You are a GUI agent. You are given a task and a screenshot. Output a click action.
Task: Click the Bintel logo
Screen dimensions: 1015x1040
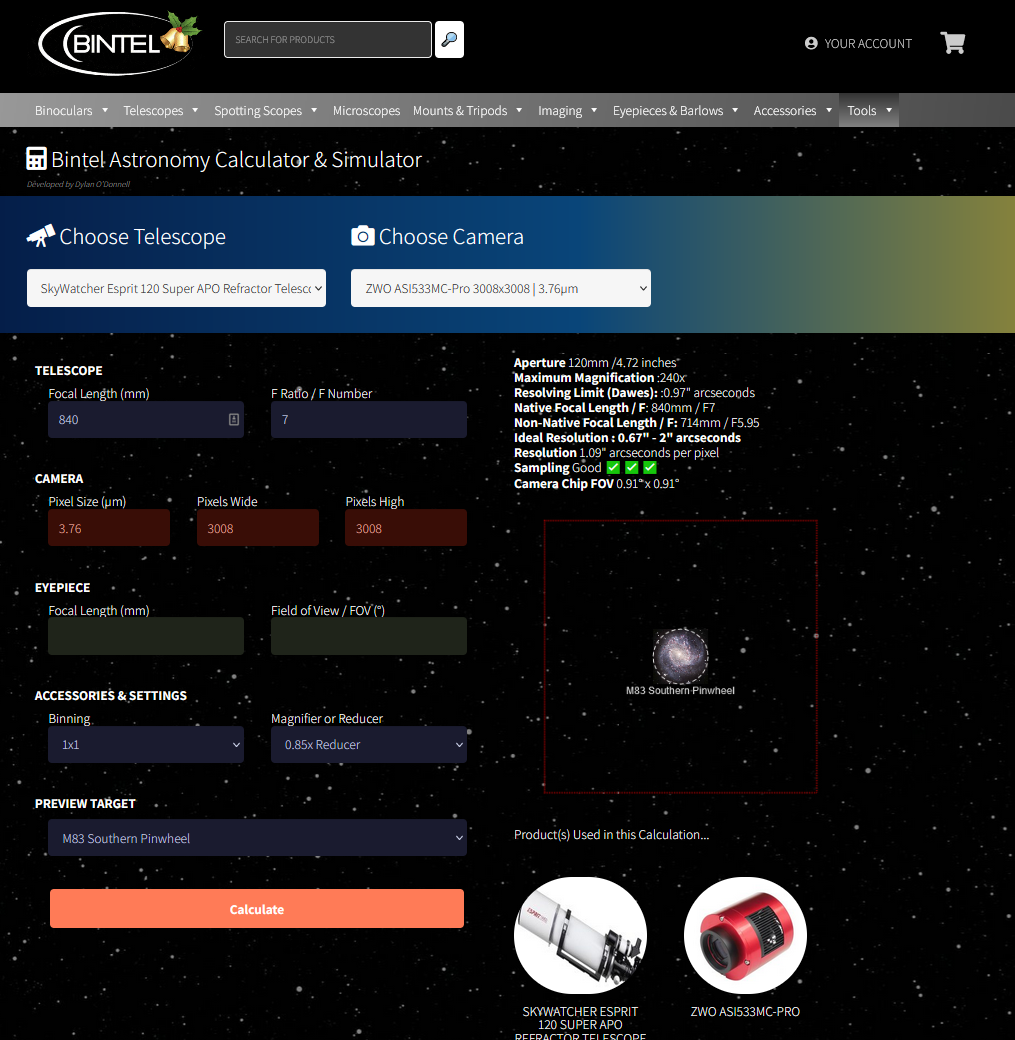point(119,43)
